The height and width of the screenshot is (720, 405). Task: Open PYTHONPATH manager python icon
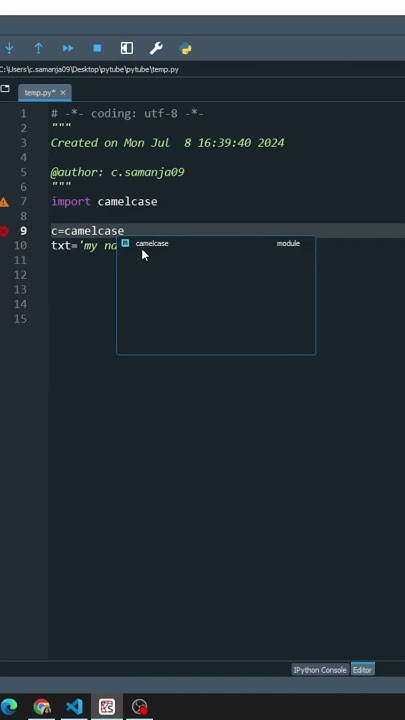pos(186,48)
